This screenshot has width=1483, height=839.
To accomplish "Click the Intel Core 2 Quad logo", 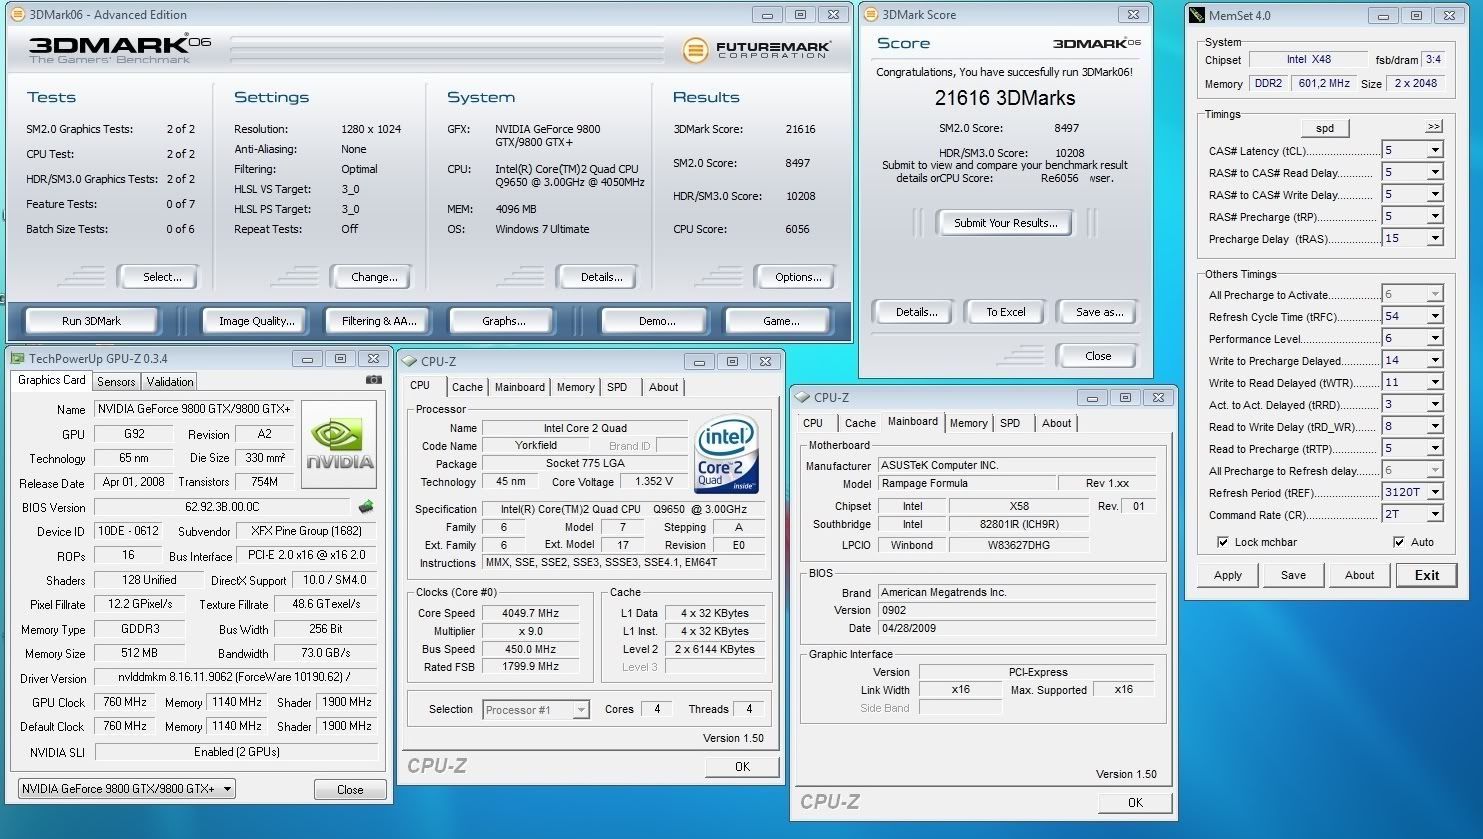I will coord(727,455).
